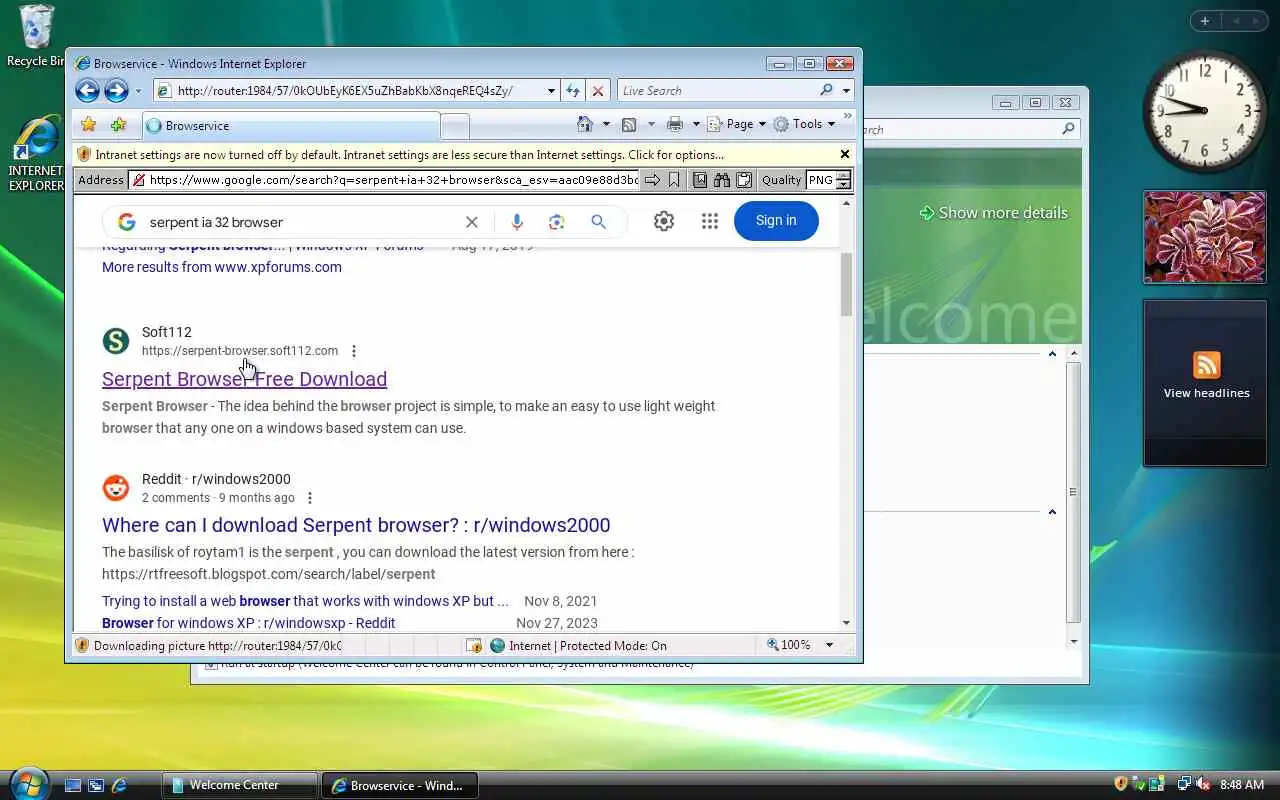Click the Google Lens image search icon
1280x800 pixels.
557,222
